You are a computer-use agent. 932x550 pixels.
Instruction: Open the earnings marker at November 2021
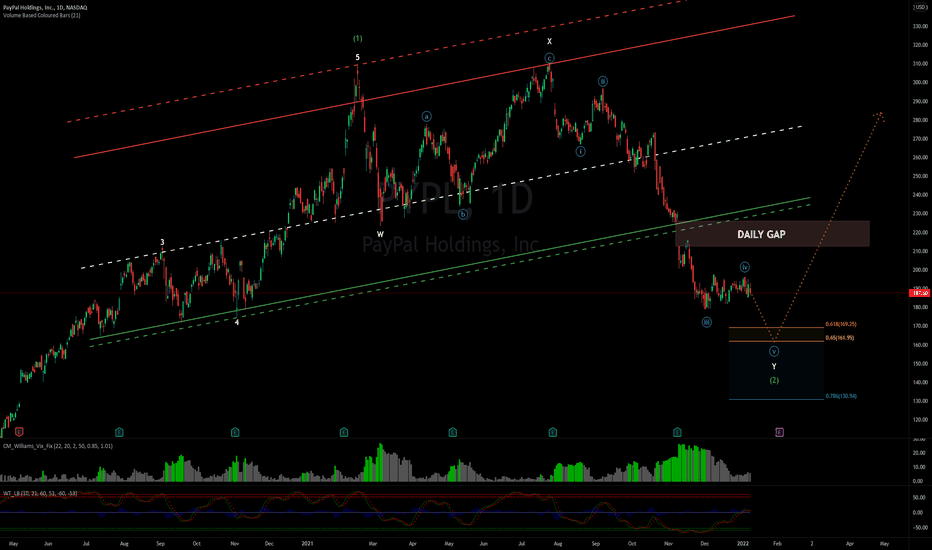[x=677, y=432]
